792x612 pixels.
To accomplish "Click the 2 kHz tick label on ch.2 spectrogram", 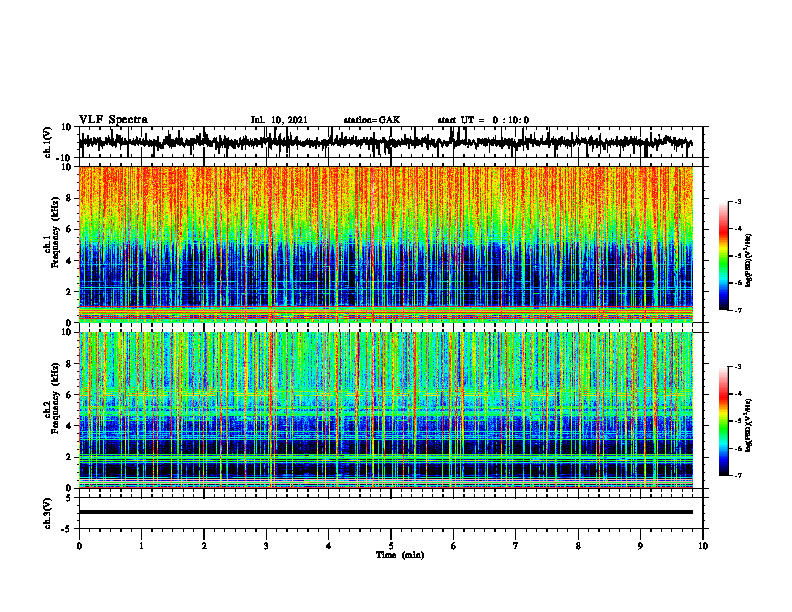I will (69, 457).
